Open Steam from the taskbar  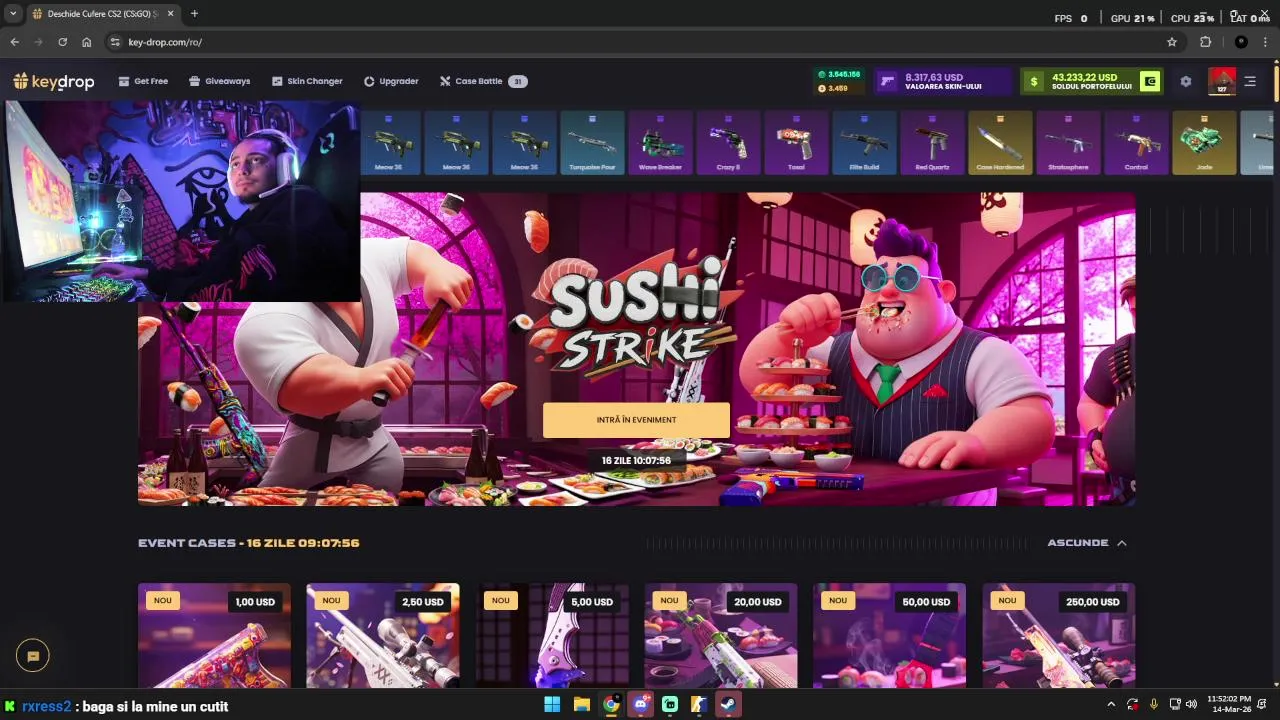click(x=728, y=705)
